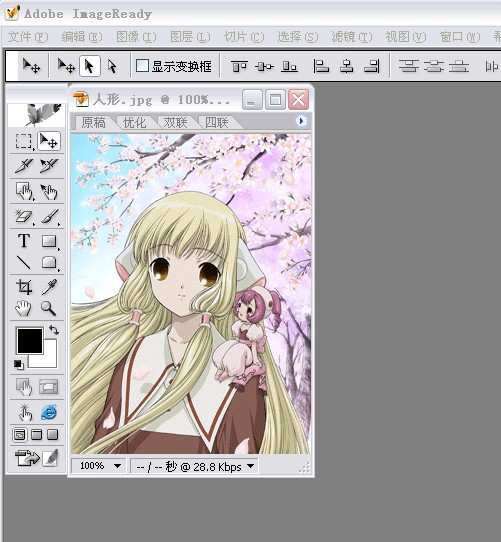Open the document tab flyout arrow menu

pos(301,121)
